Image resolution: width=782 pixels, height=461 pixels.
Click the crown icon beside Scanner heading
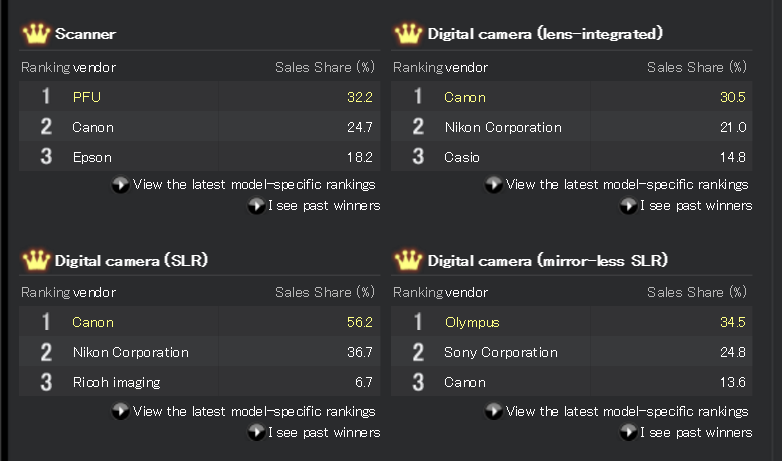pyautogui.click(x=36, y=34)
